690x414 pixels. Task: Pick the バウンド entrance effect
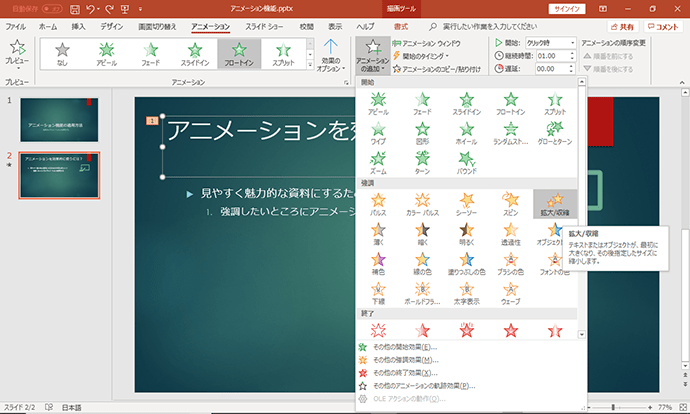pyautogui.click(x=466, y=163)
